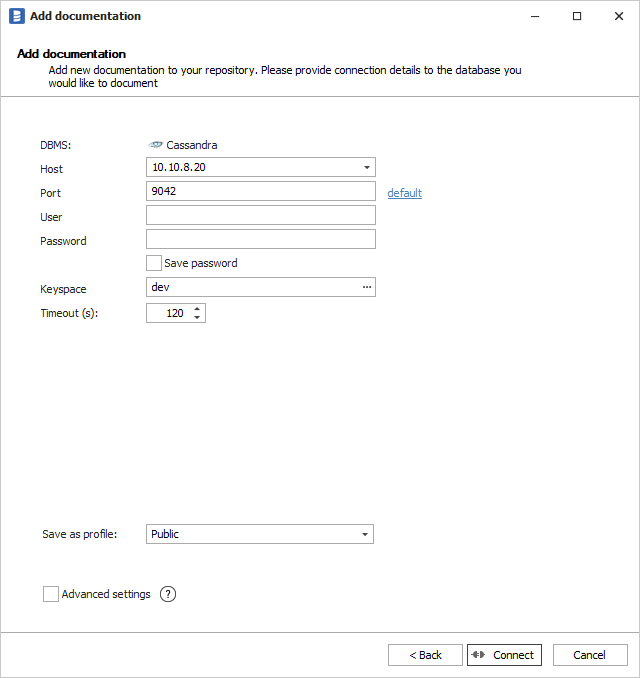Open the Save as profile dropdown
This screenshot has width=640, height=678.
[365, 534]
